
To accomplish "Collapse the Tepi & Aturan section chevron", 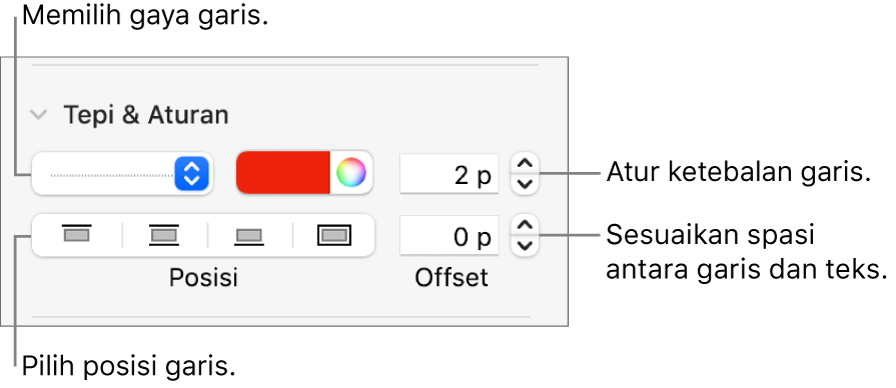I will point(39,115).
